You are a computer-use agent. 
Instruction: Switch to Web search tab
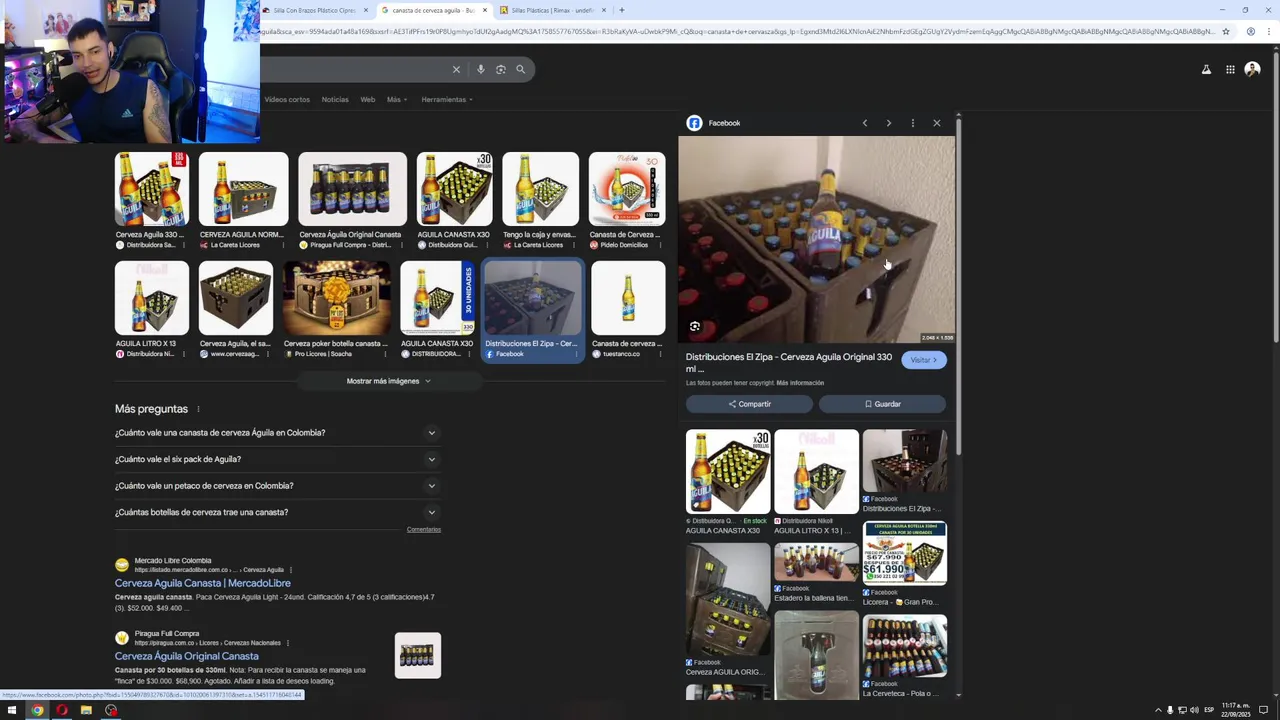point(368,100)
